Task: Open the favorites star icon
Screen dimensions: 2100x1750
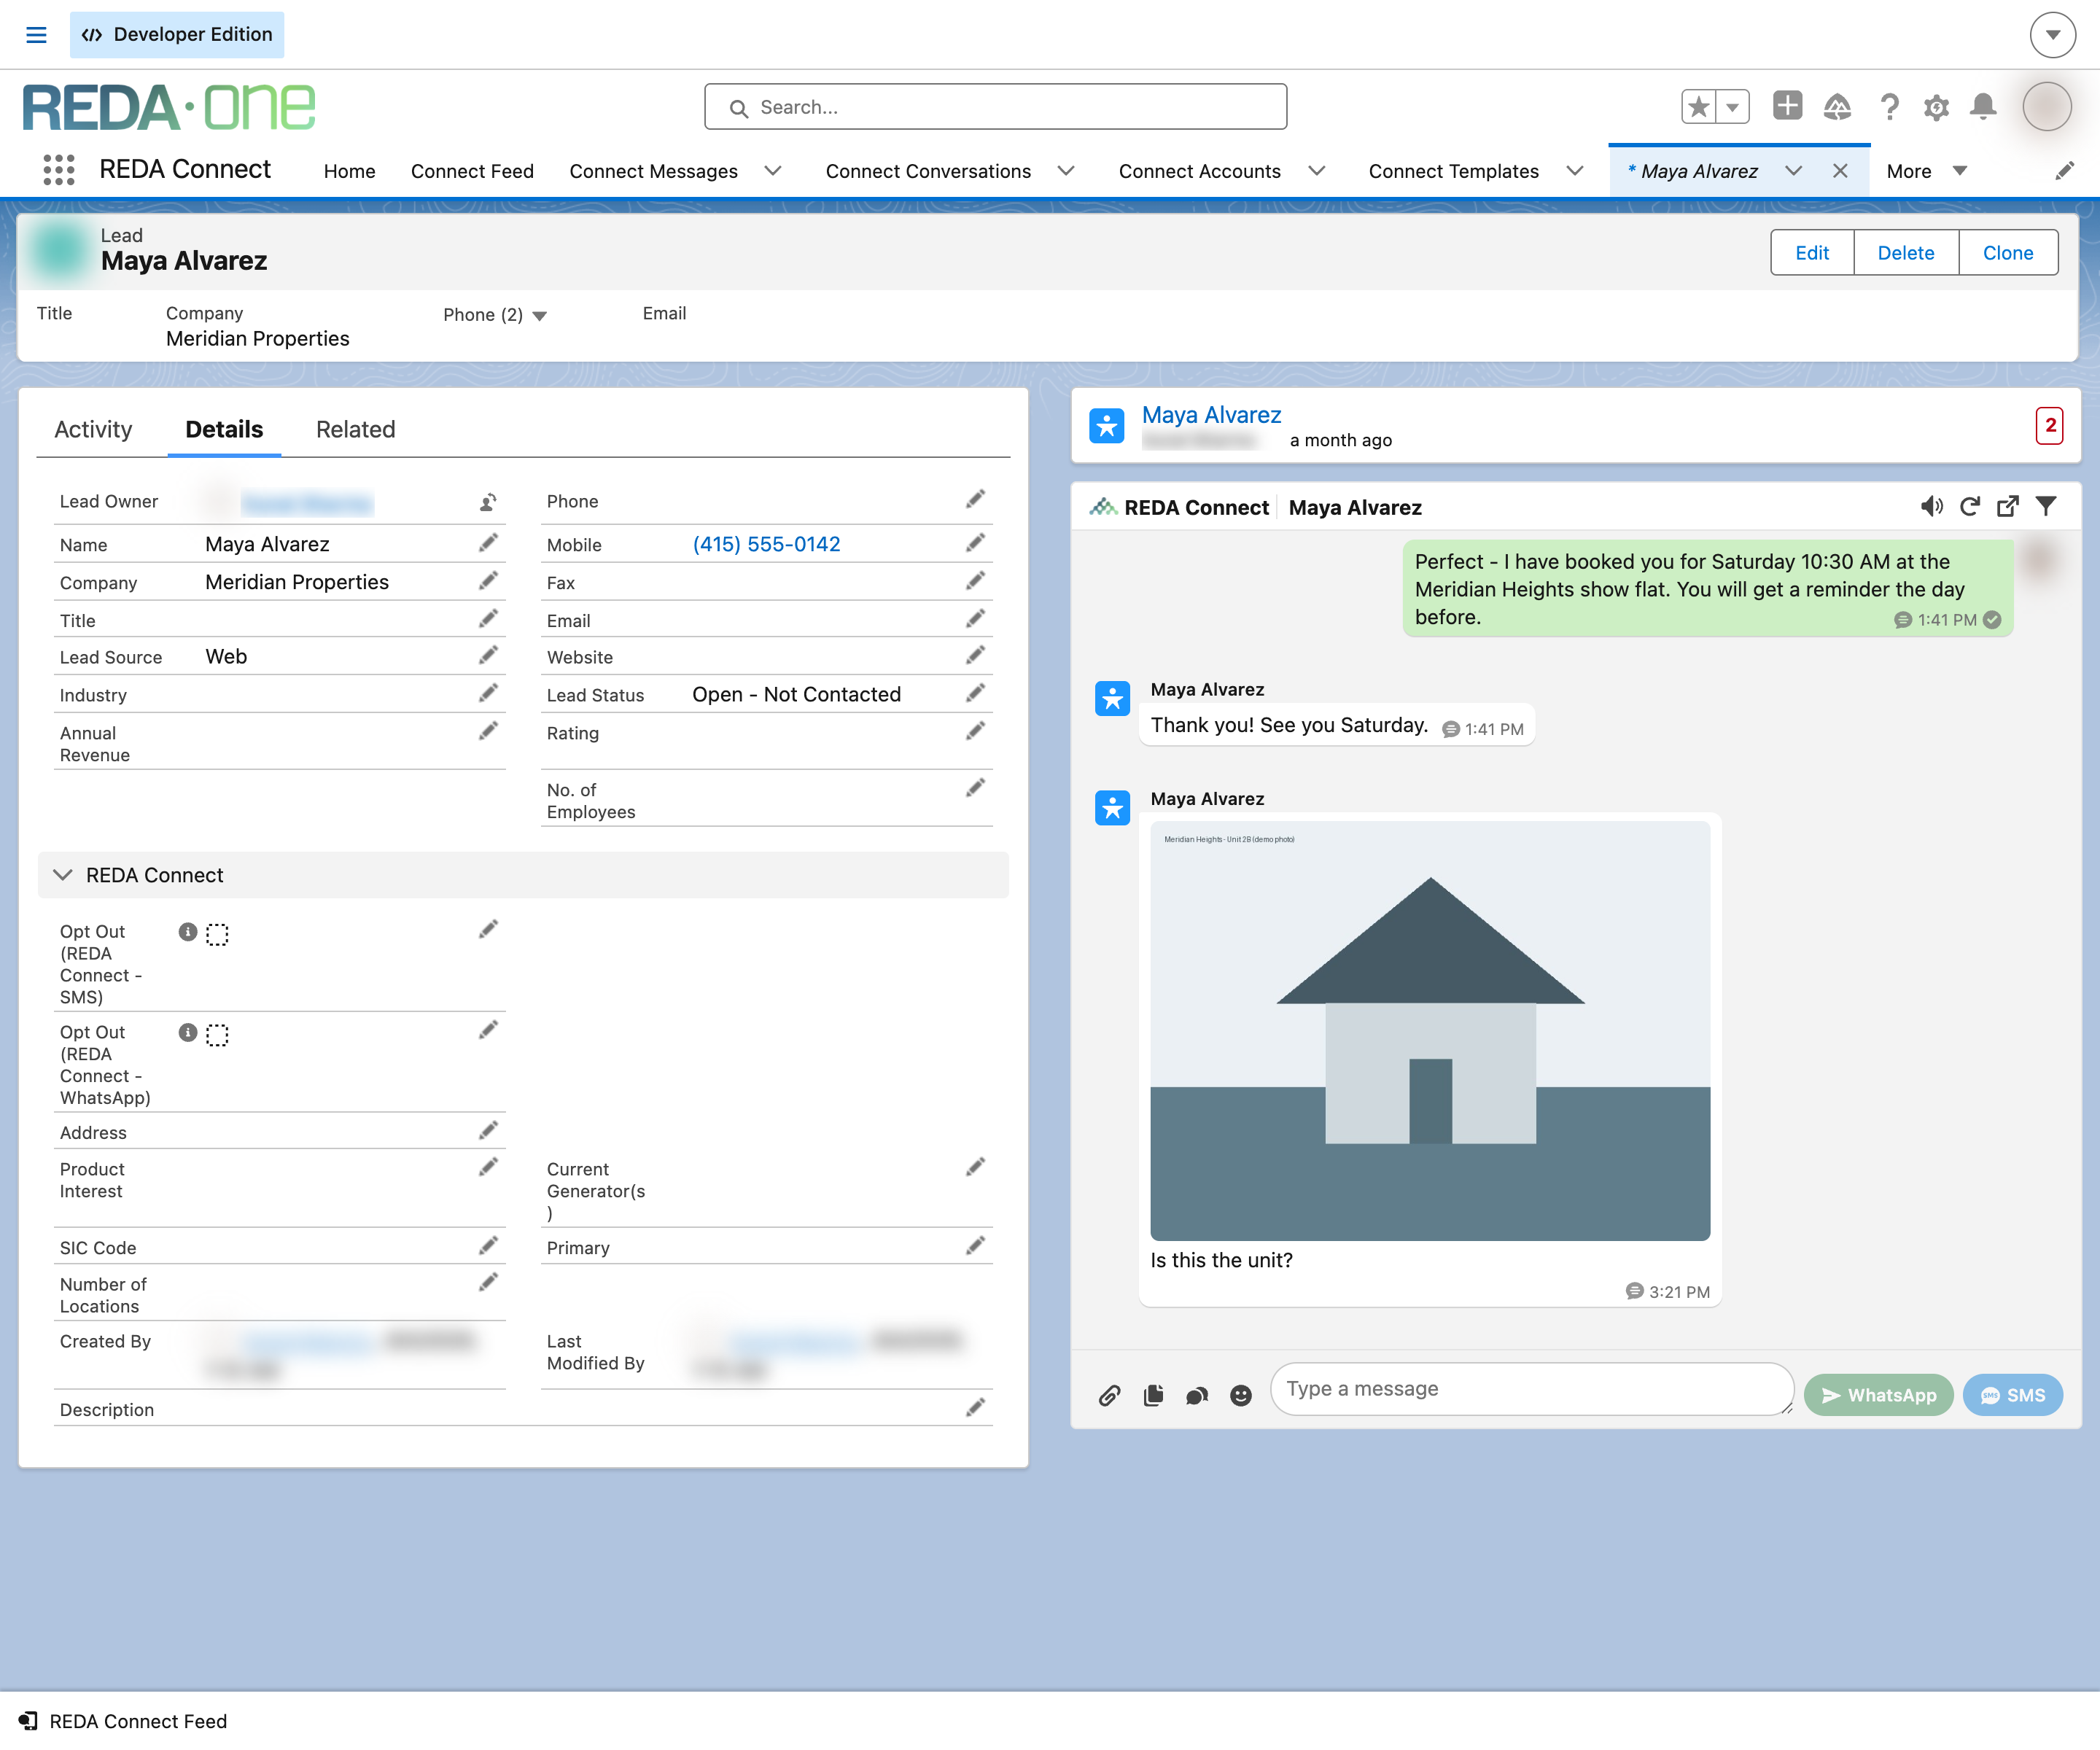Action: pyautogui.click(x=1699, y=106)
